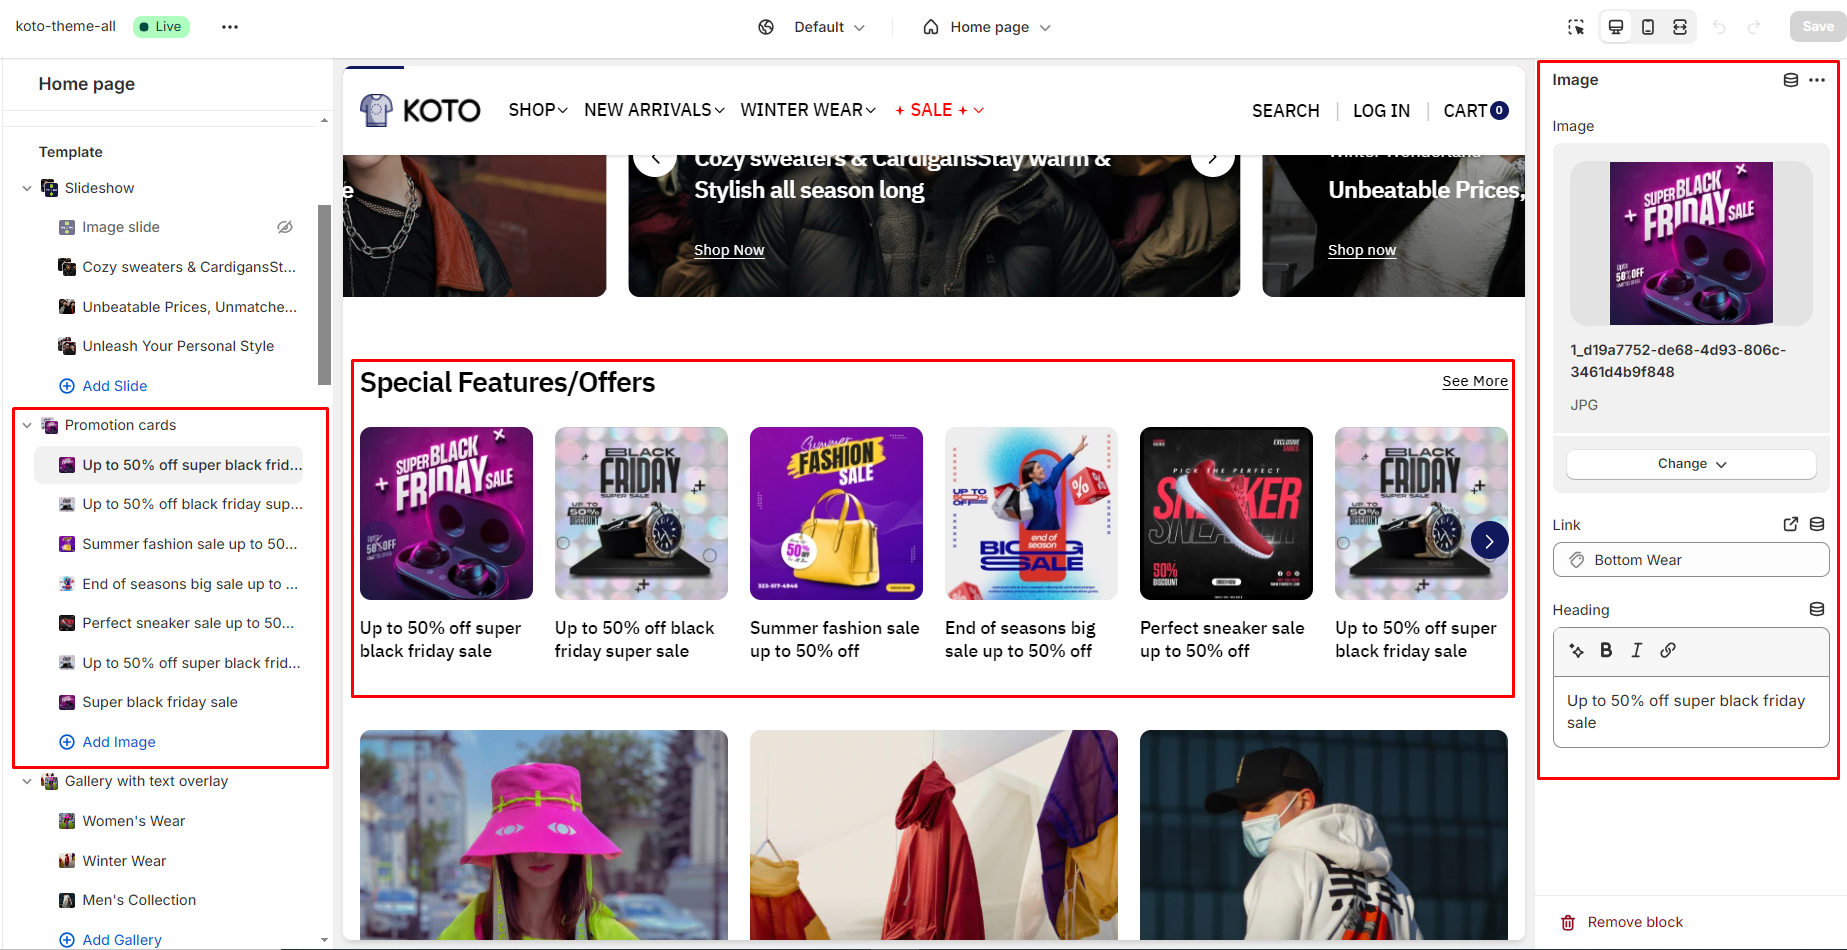Collapse the Slideshow section

tap(27, 188)
